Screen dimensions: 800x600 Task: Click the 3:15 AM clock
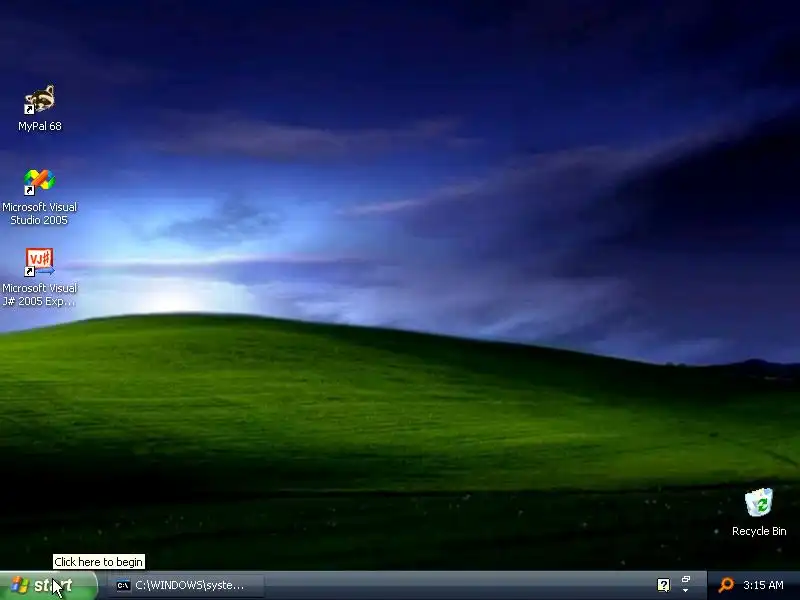(x=763, y=585)
